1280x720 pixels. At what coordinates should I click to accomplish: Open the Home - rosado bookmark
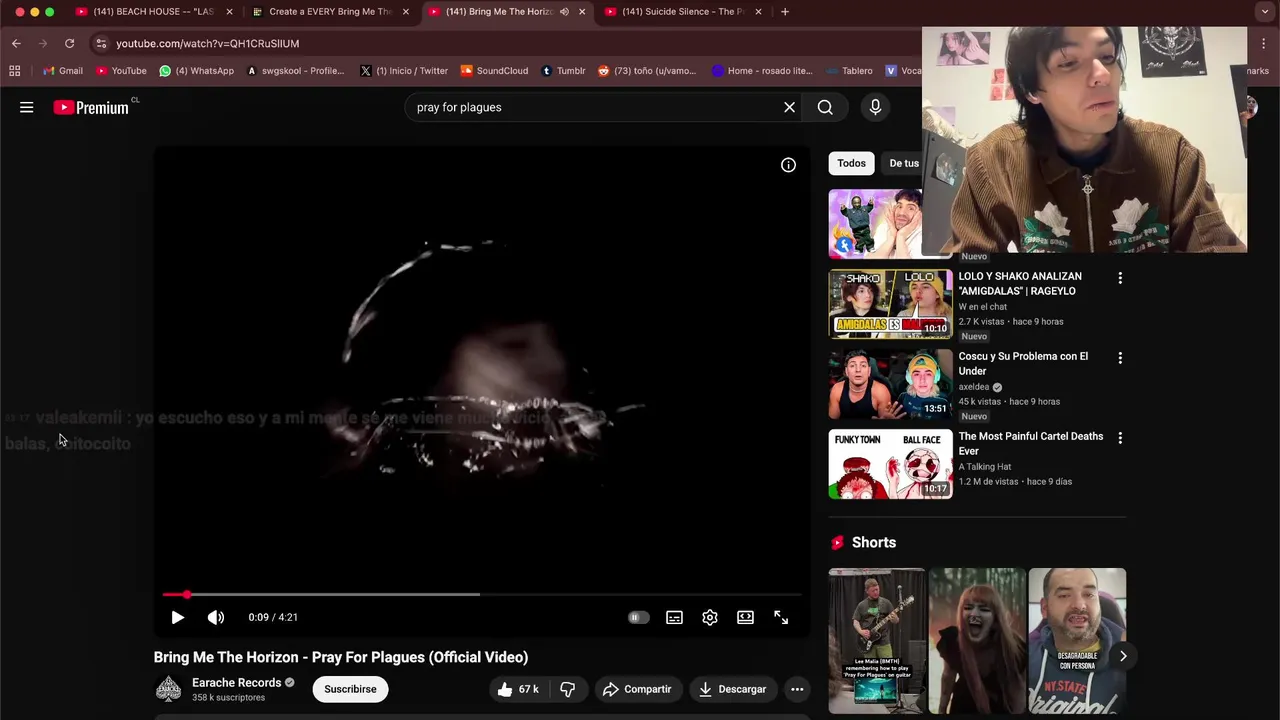coord(762,71)
